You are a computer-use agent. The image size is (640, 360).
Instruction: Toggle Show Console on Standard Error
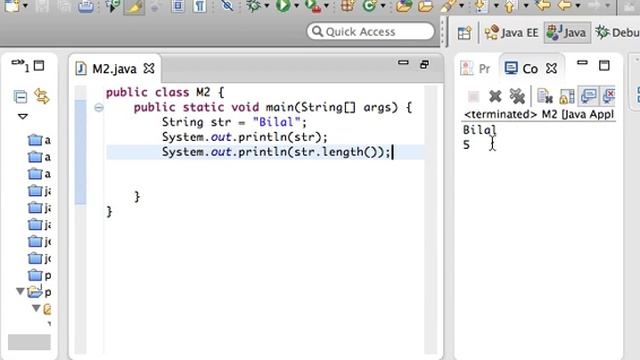tap(609, 96)
